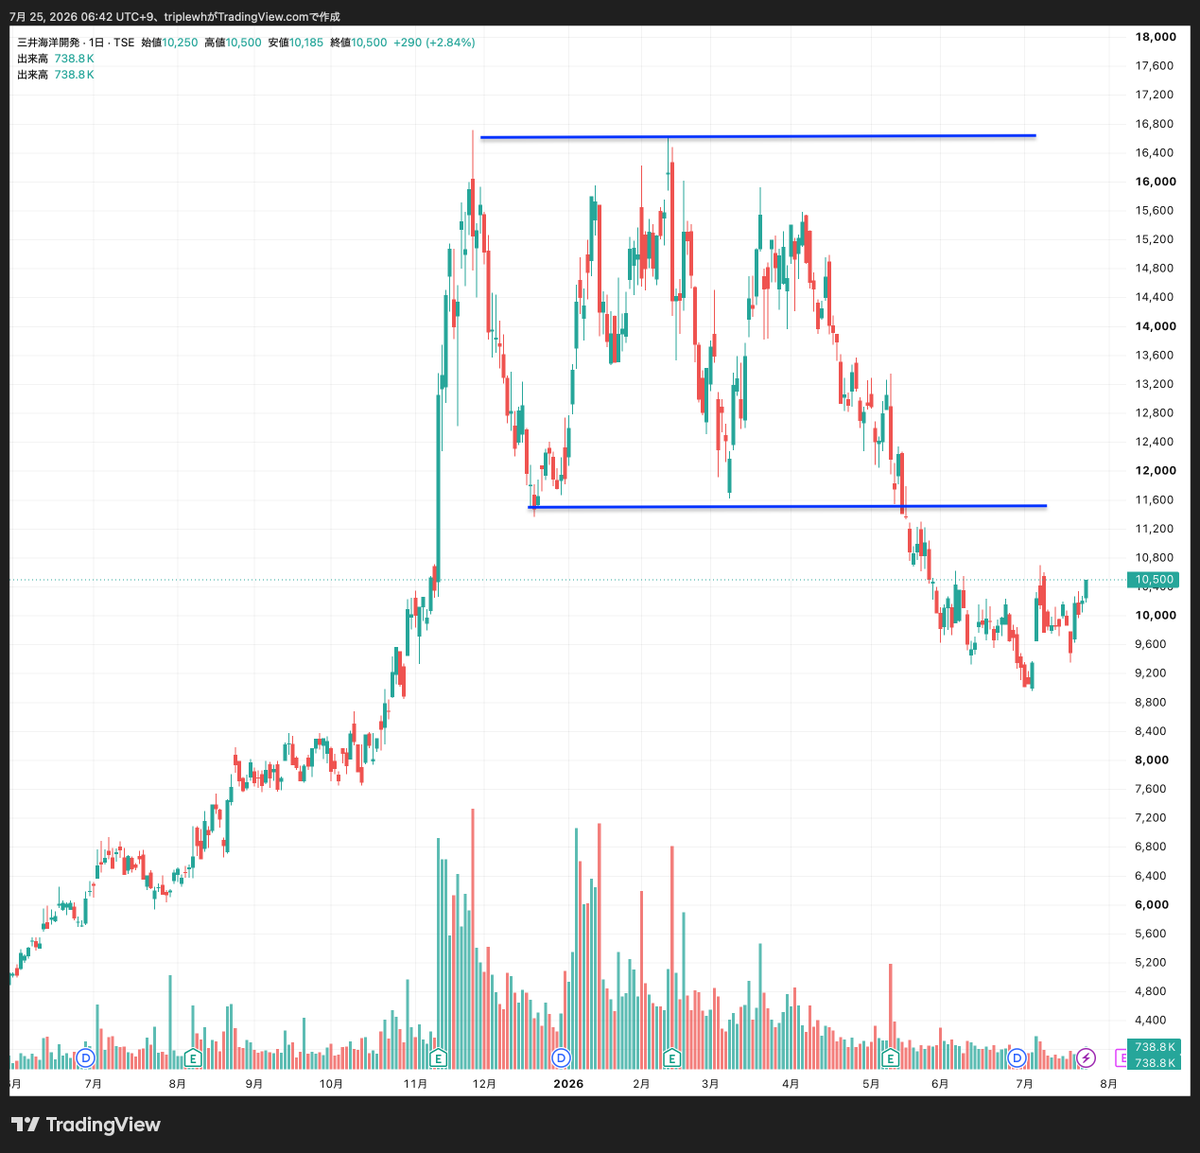Click the 安値 10,185 low value
The width and height of the screenshot is (1200, 1153).
tap(296, 43)
